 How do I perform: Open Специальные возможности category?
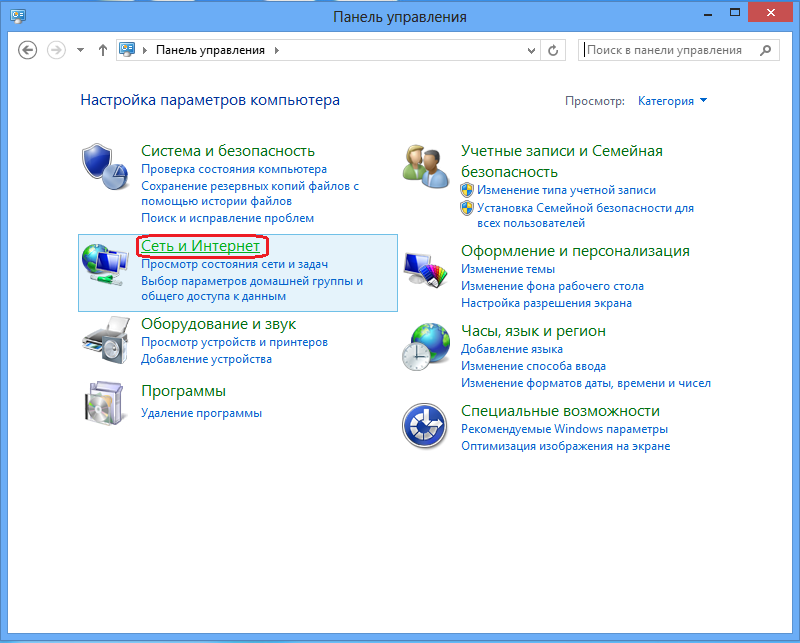[560, 411]
